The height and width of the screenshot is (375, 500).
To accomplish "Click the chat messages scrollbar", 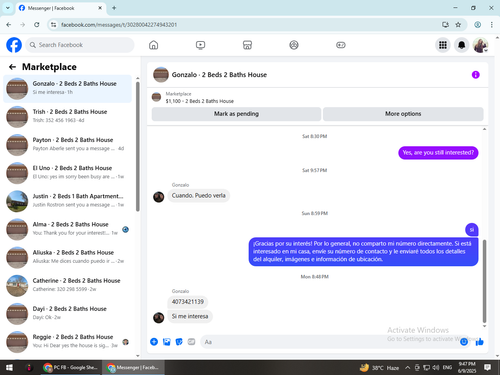I will (x=484, y=281).
